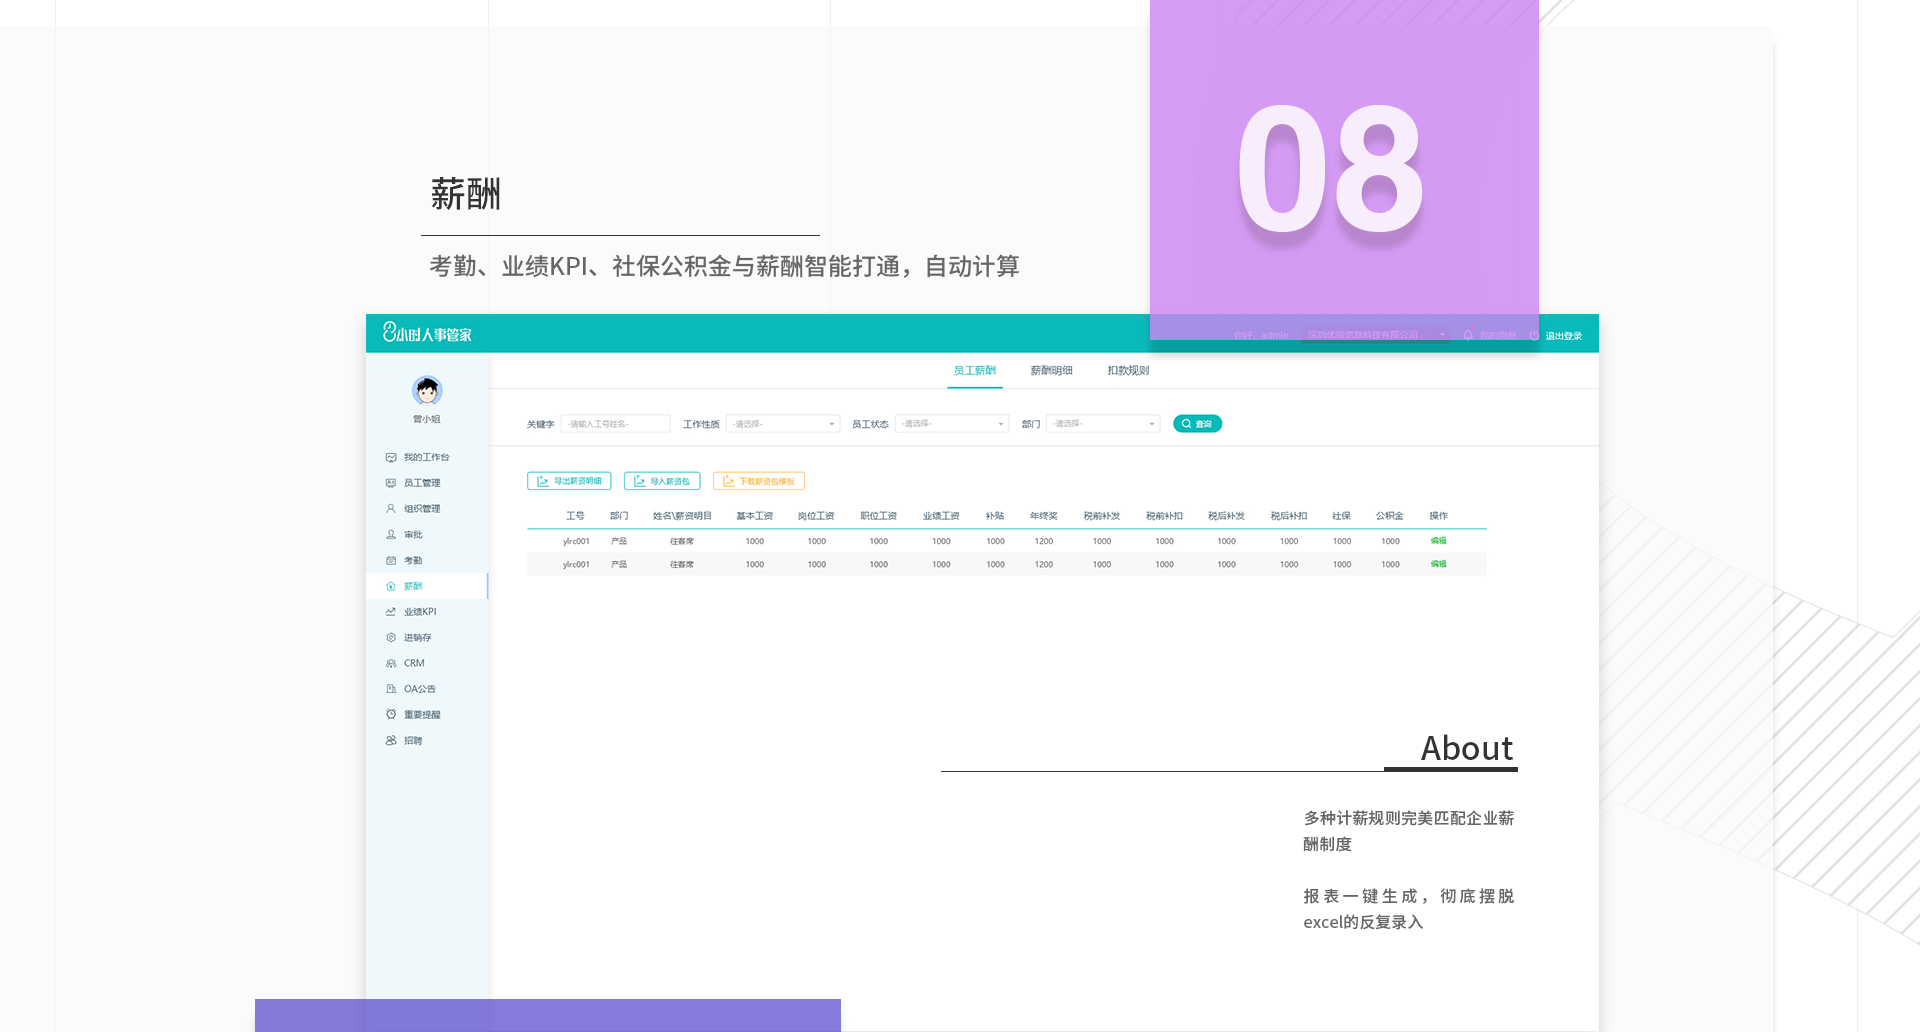Viewport: 1920px width, 1032px height.
Task: Click the 导出薪资明细 export button
Action: click(x=569, y=481)
